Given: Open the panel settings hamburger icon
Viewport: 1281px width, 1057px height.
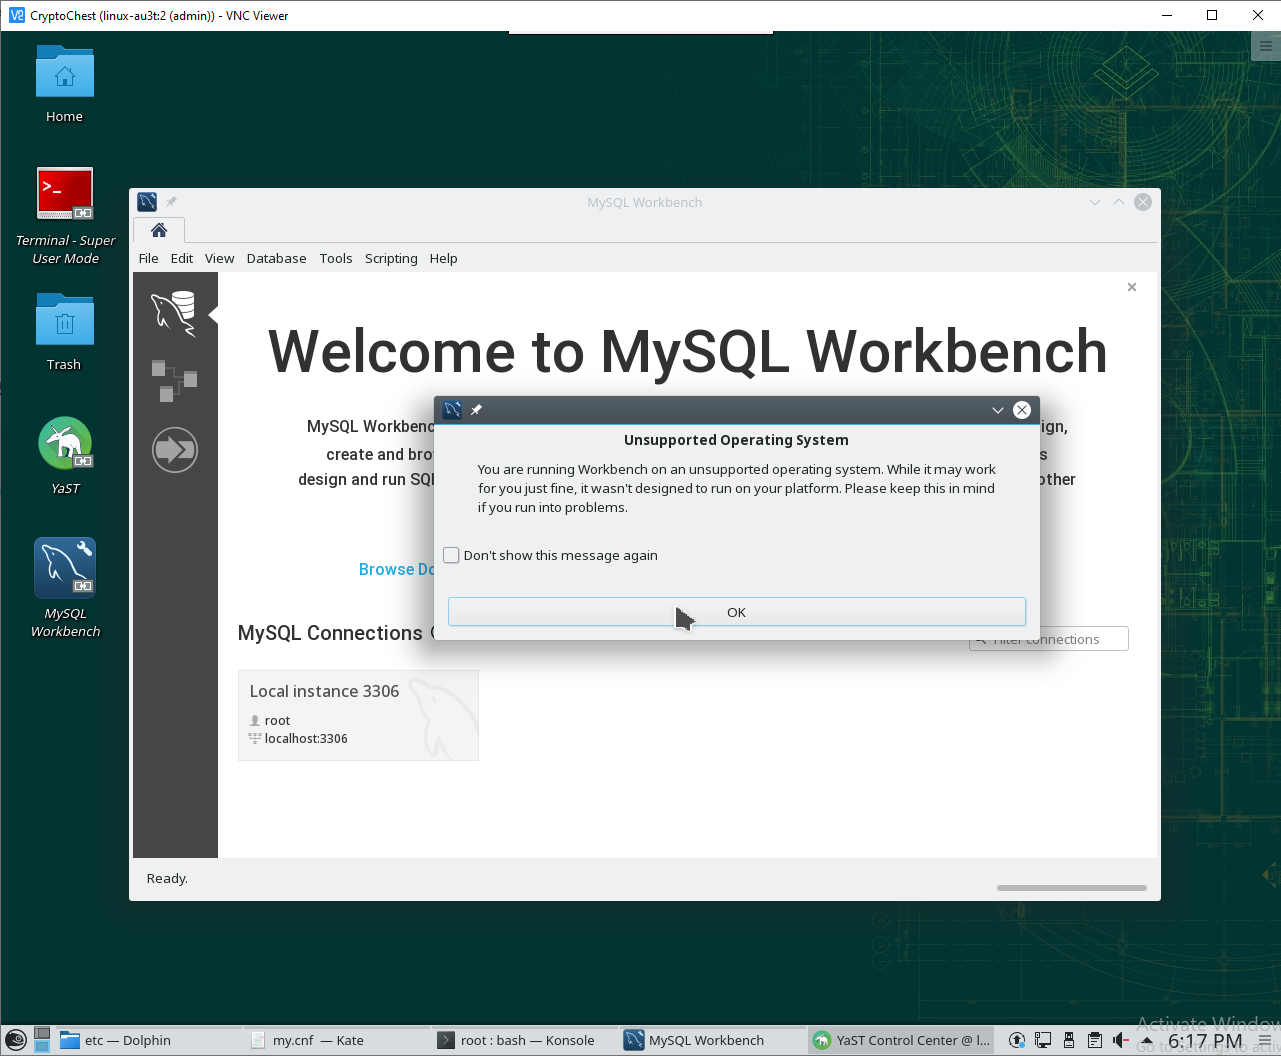Looking at the screenshot, I should (1266, 1041).
